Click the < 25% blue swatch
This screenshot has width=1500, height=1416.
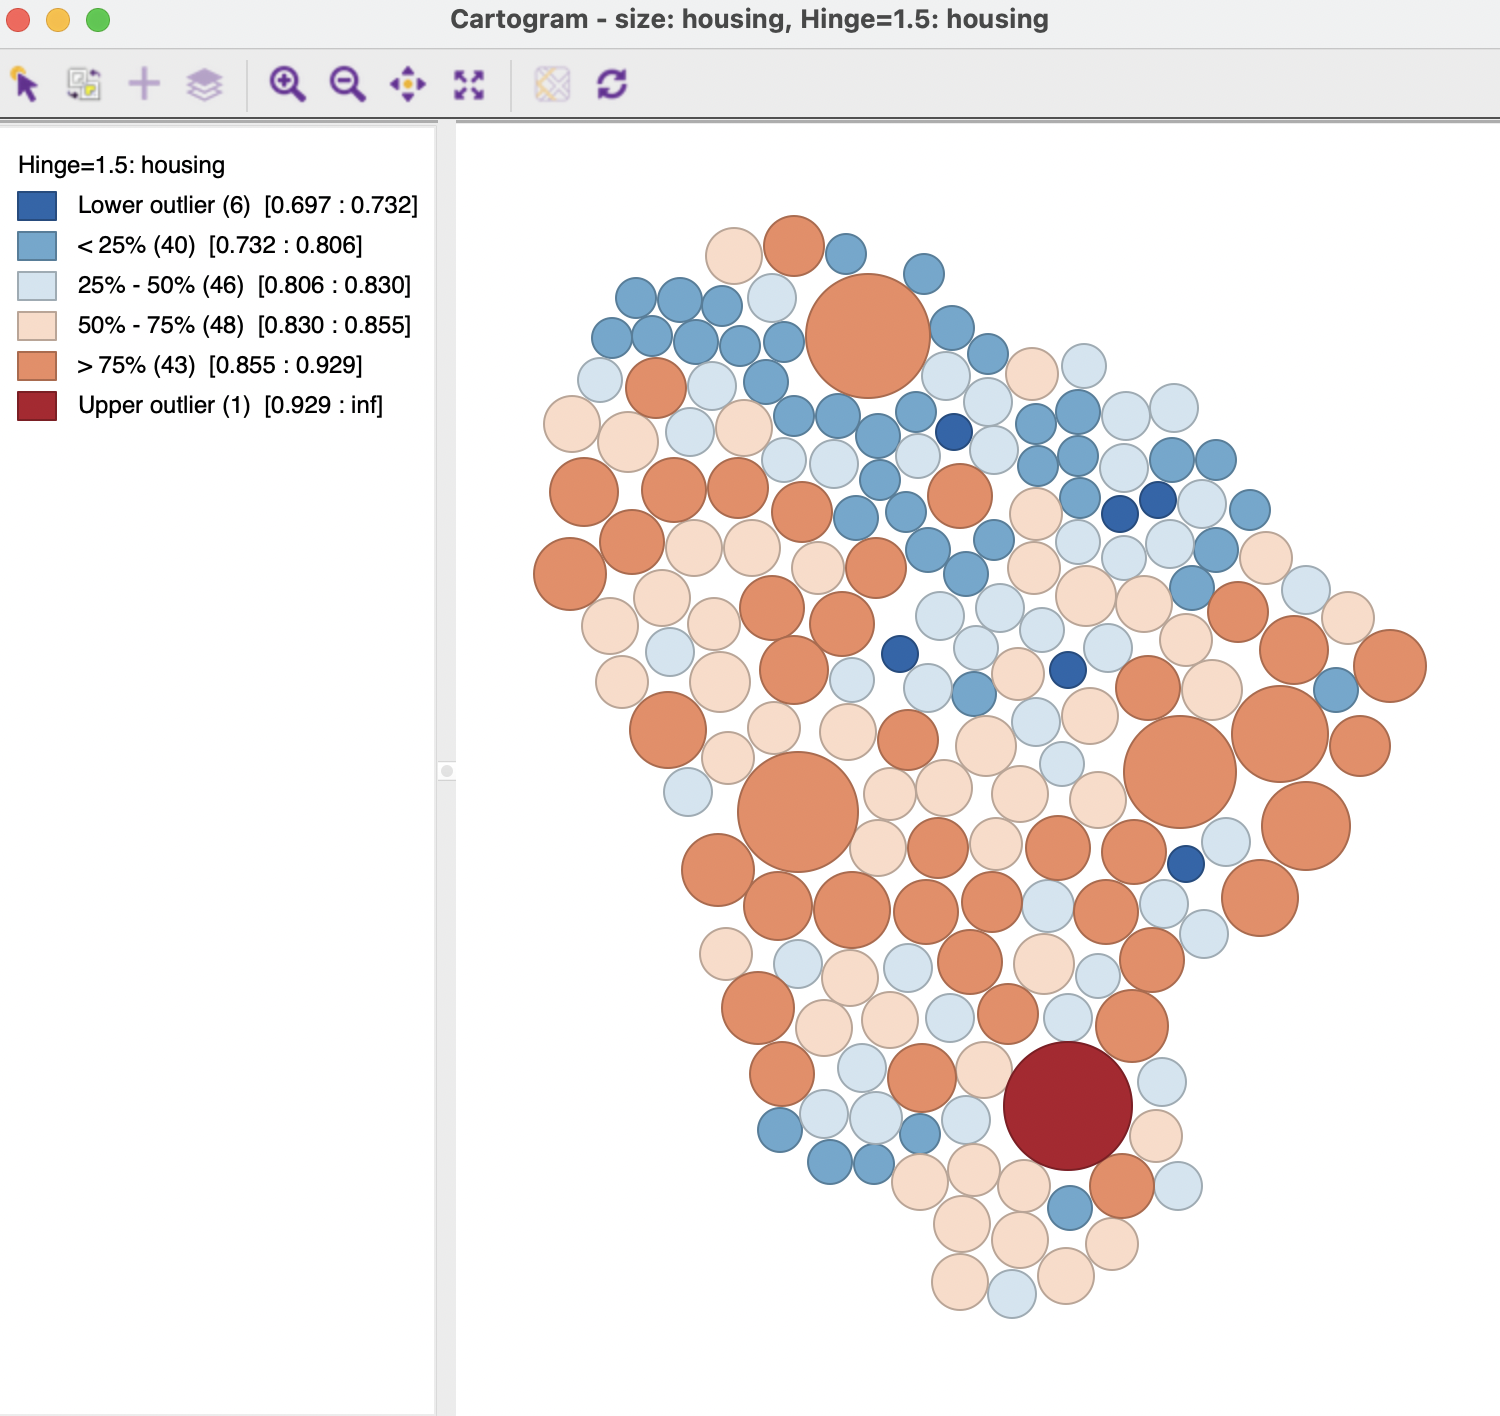37,246
